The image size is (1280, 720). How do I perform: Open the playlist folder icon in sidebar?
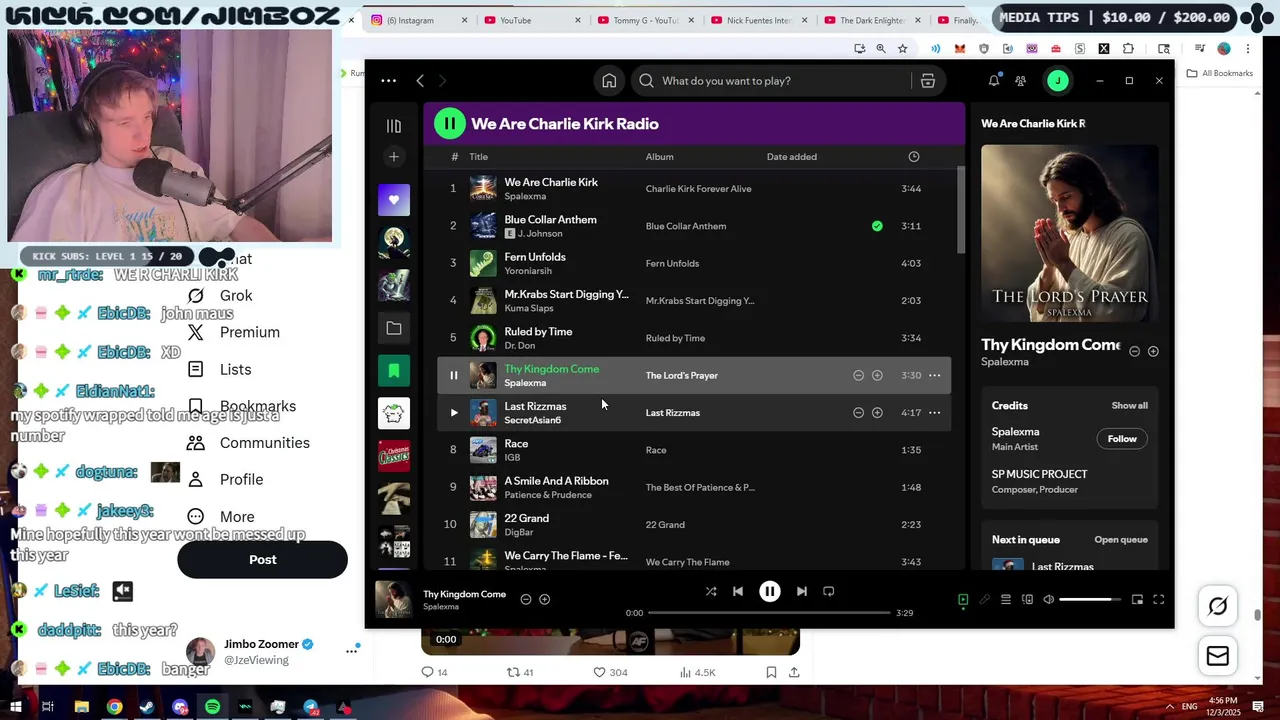(394, 328)
